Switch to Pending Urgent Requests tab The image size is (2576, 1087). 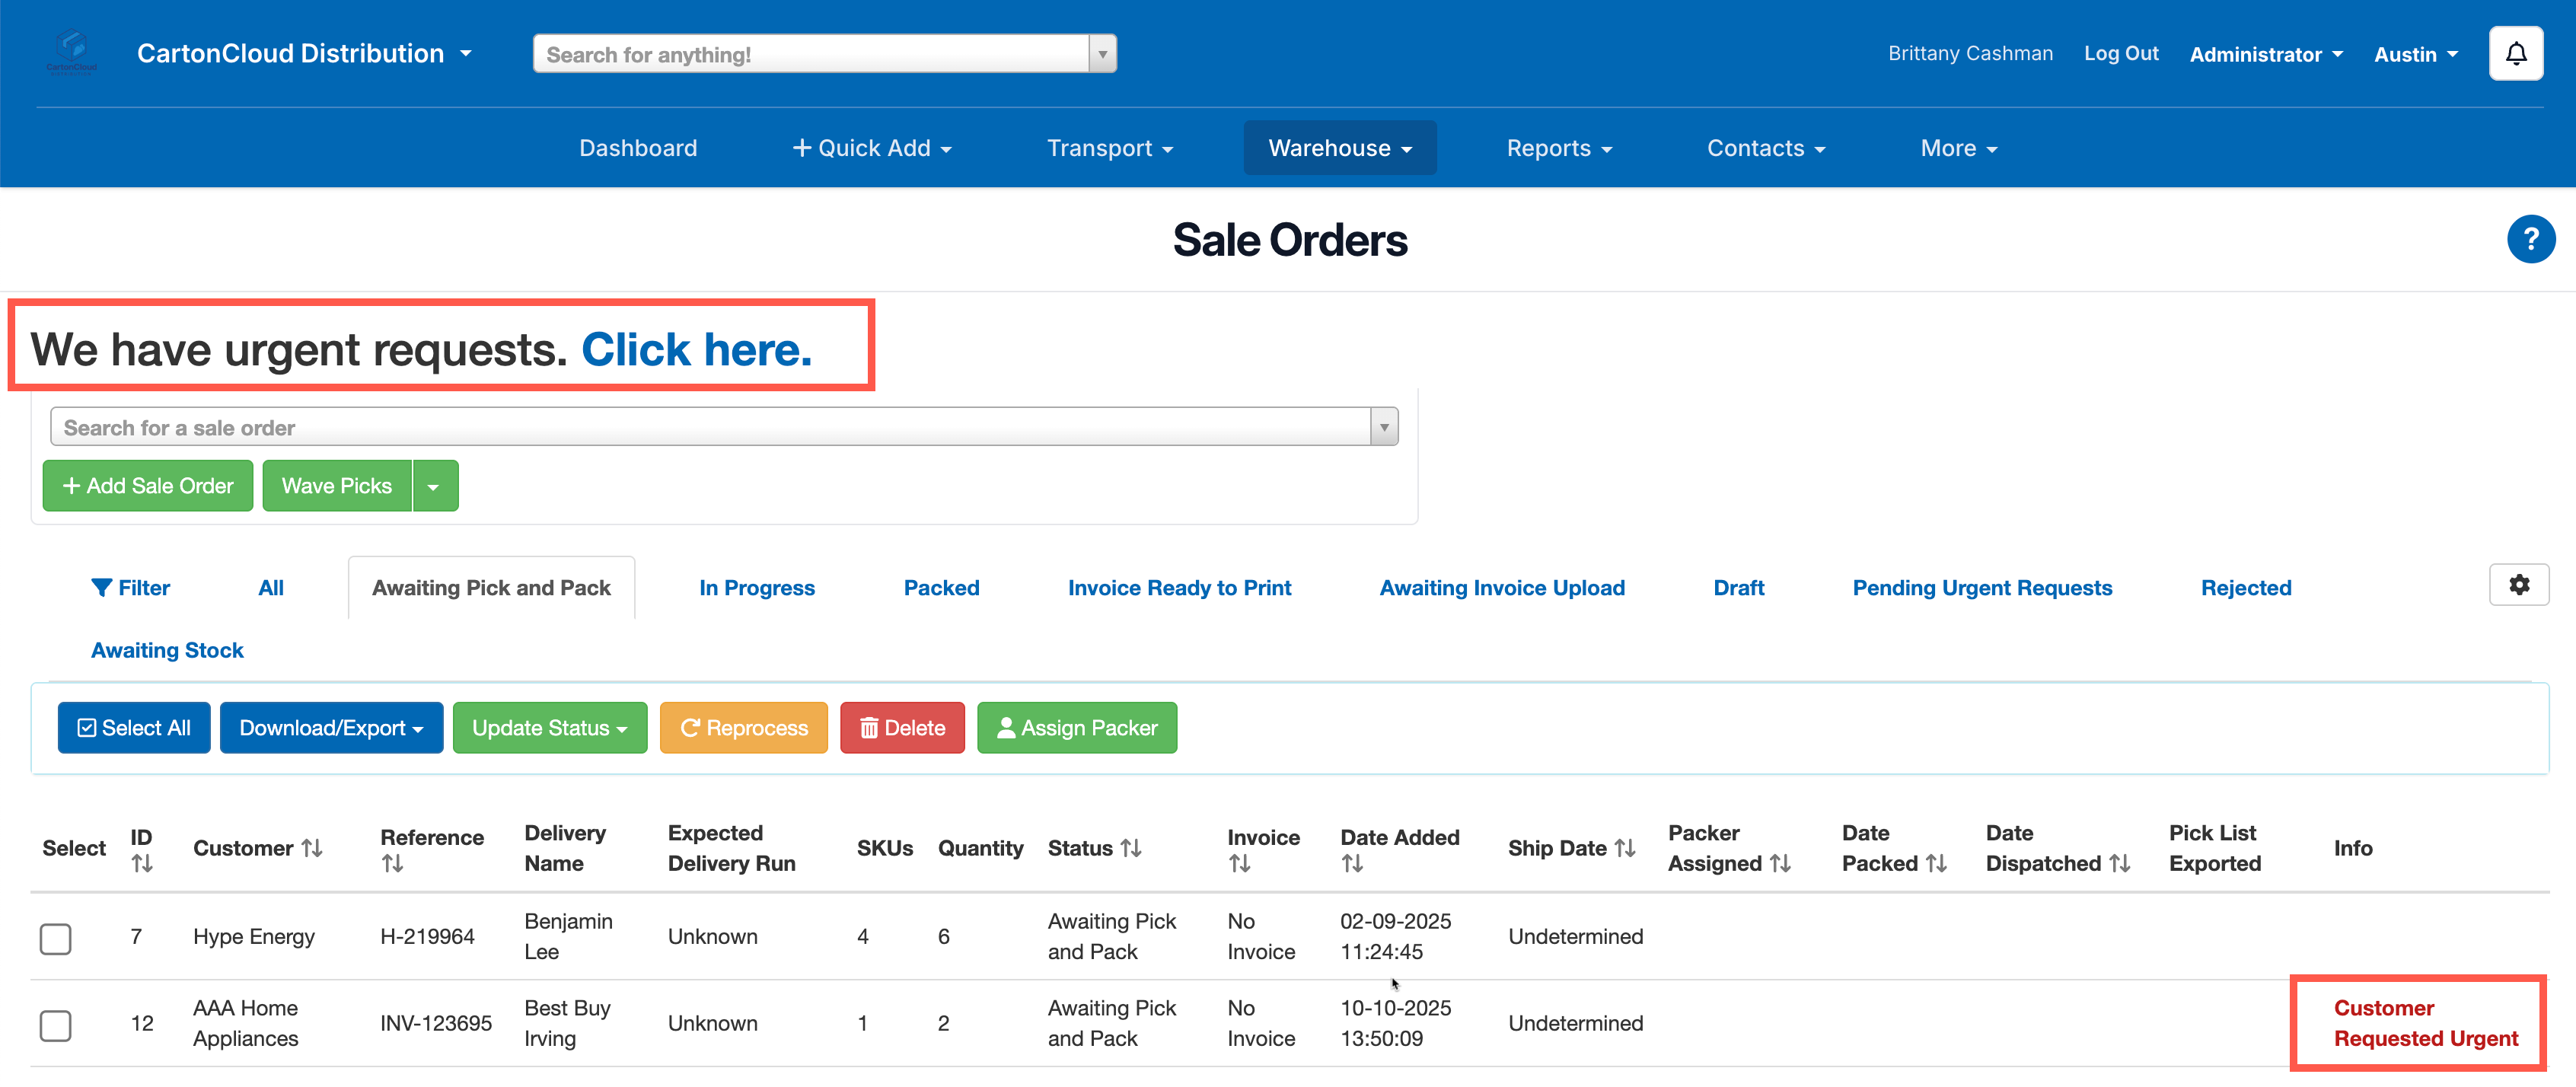pyautogui.click(x=1981, y=588)
